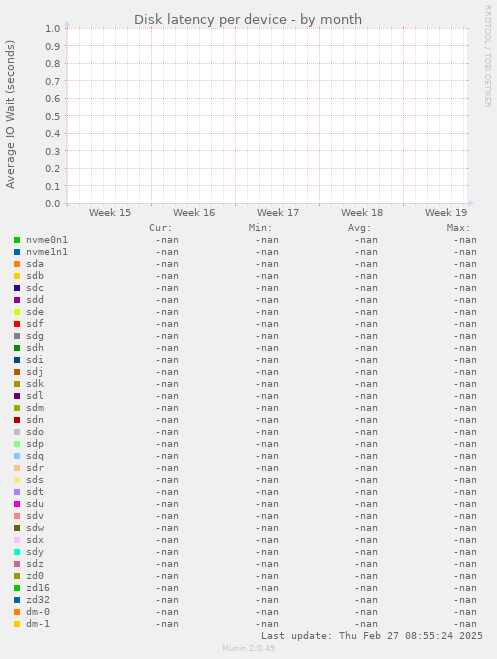Click the Avg -nan value for sdf

[366, 324]
